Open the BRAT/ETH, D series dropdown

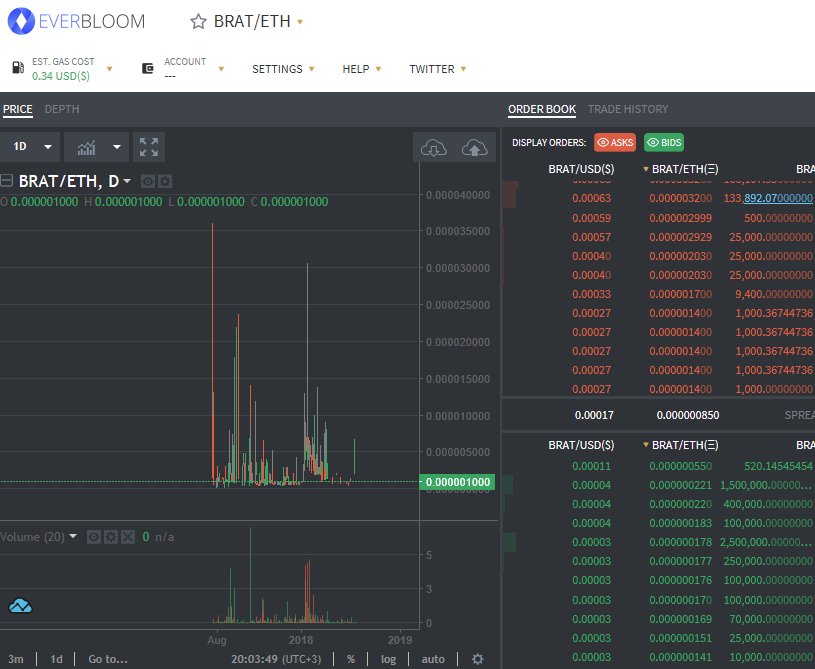127,181
